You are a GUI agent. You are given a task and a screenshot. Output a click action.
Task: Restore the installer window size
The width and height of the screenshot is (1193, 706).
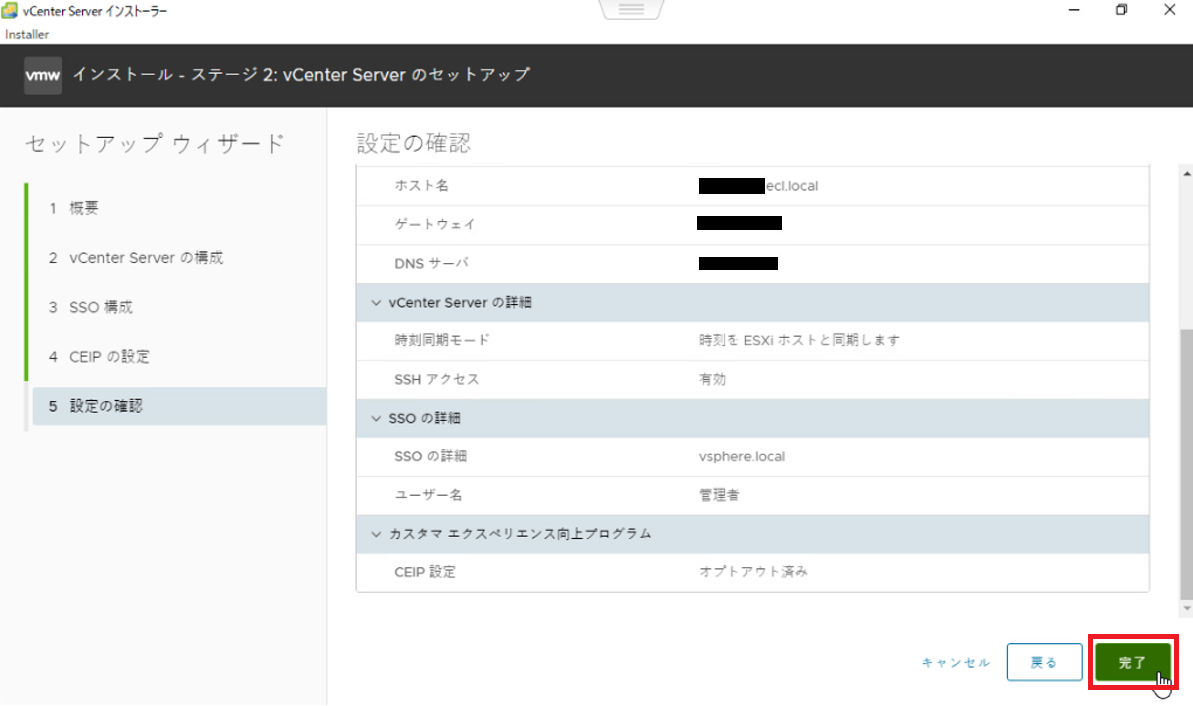pyautogui.click(x=1121, y=10)
